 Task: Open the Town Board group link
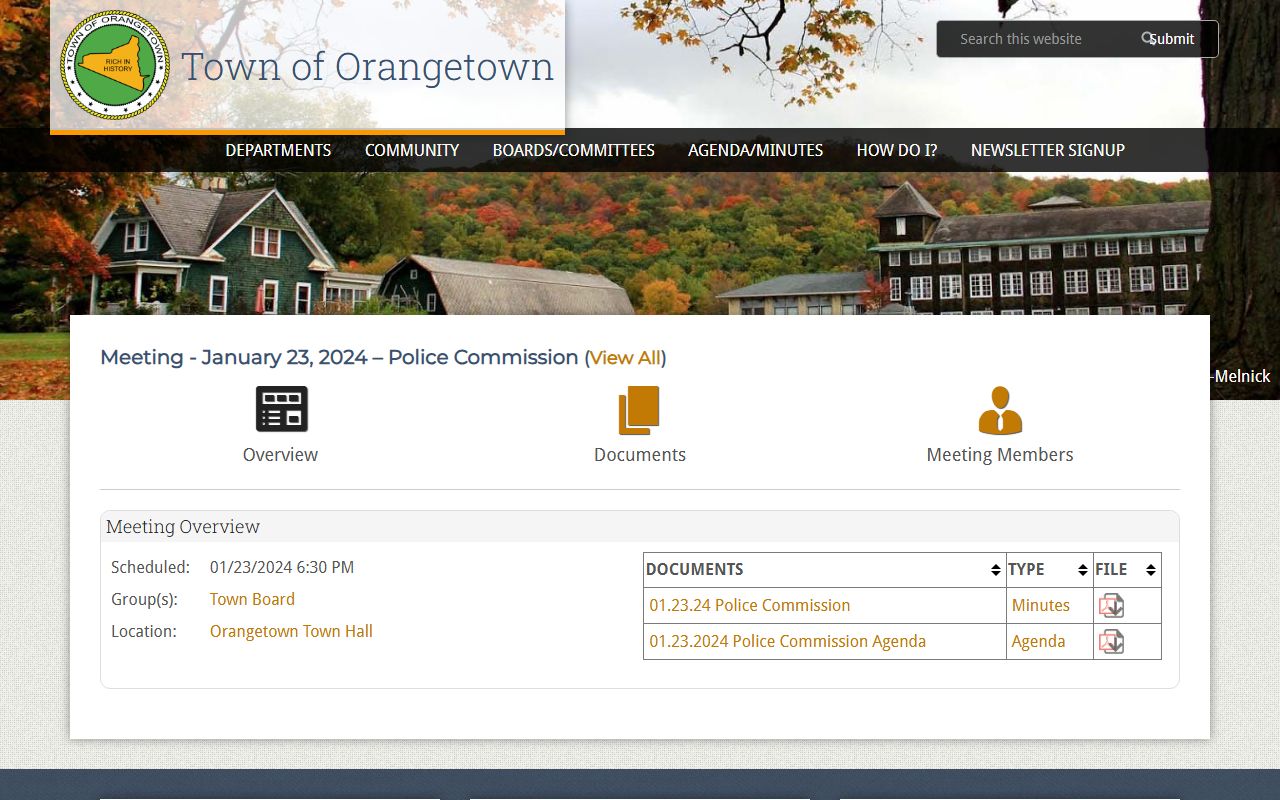pyautogui.click(x=252, y=599)
